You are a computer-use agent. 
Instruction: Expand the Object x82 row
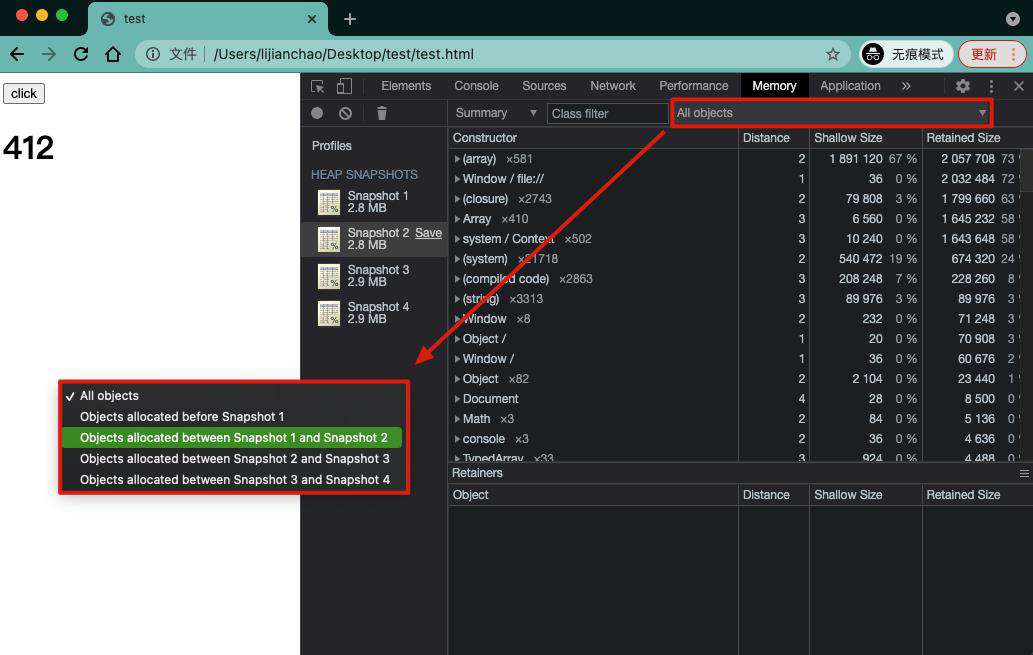point(457,379)
